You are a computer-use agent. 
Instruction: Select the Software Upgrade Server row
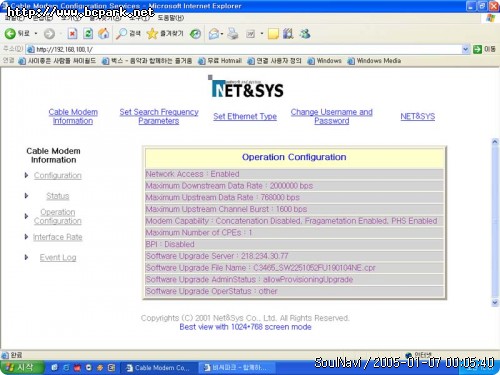point(294,256)
